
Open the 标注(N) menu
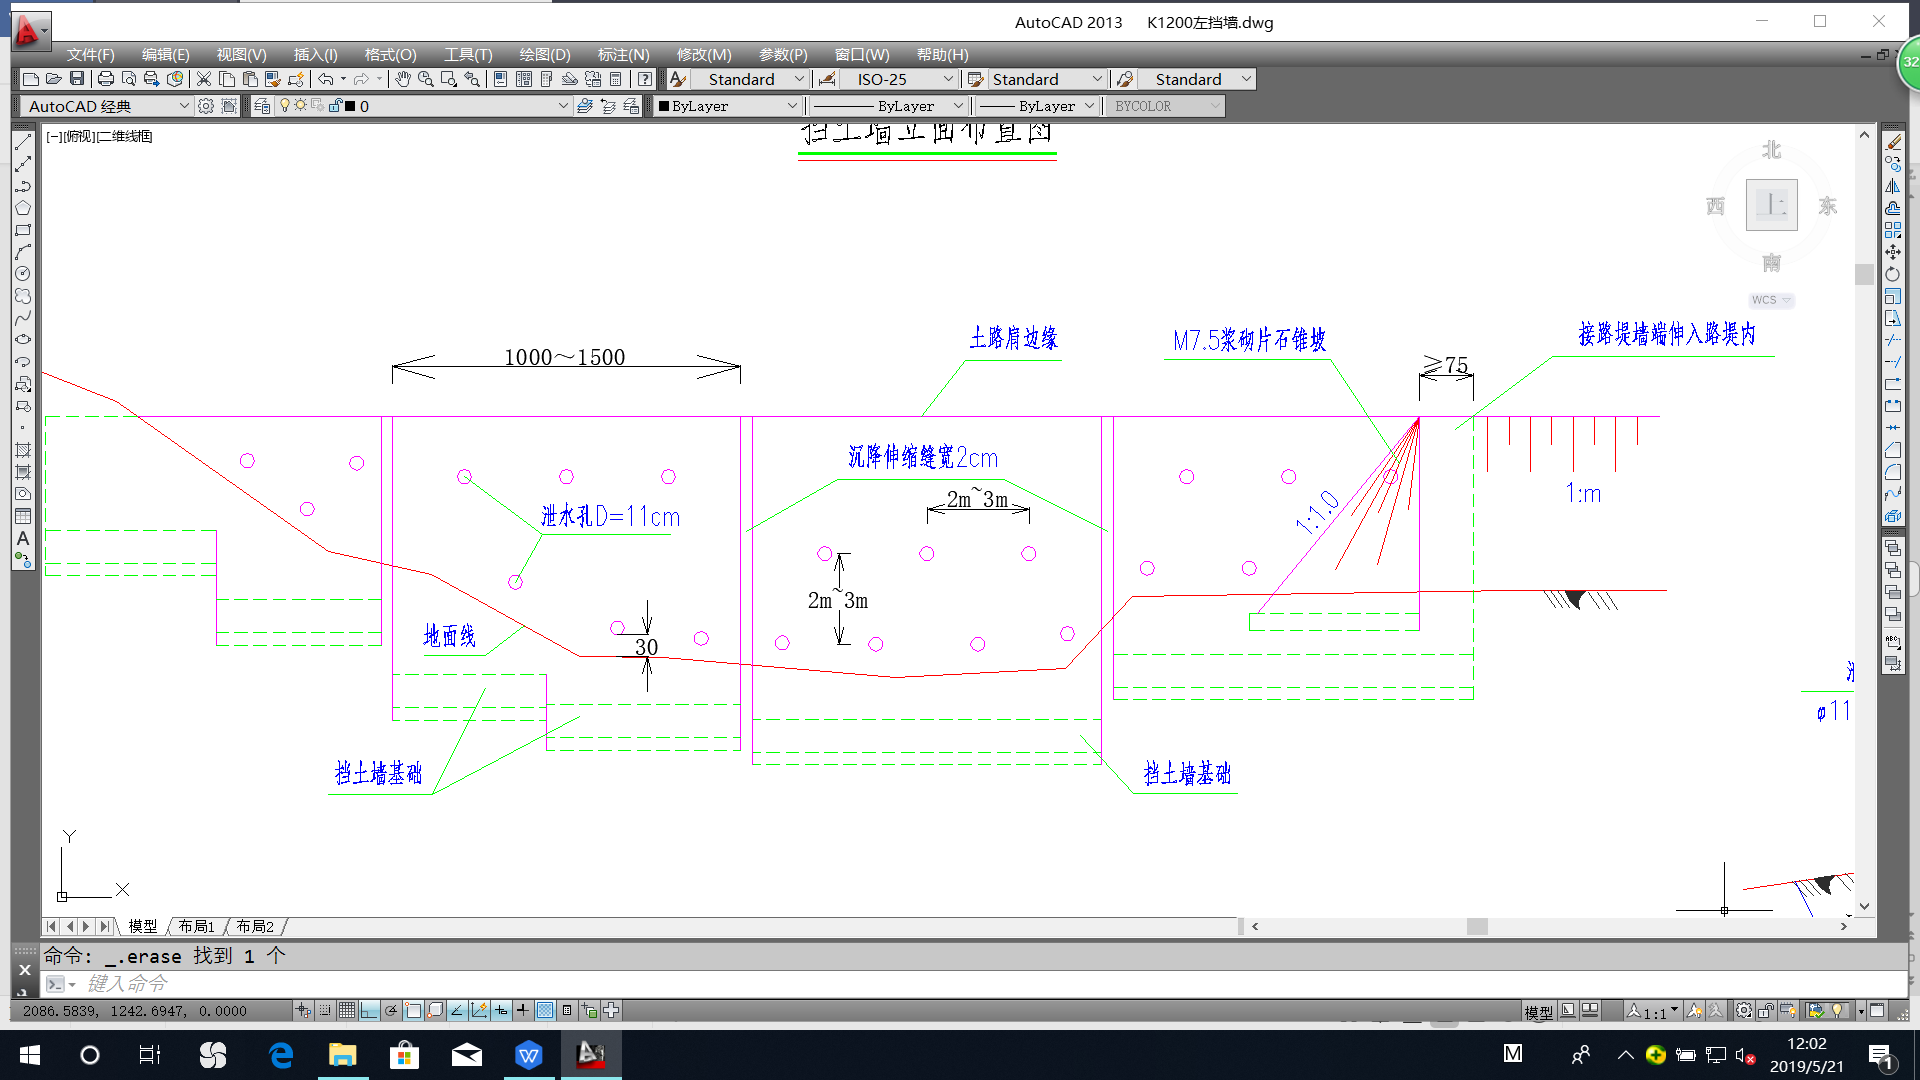tap(623, 55)
